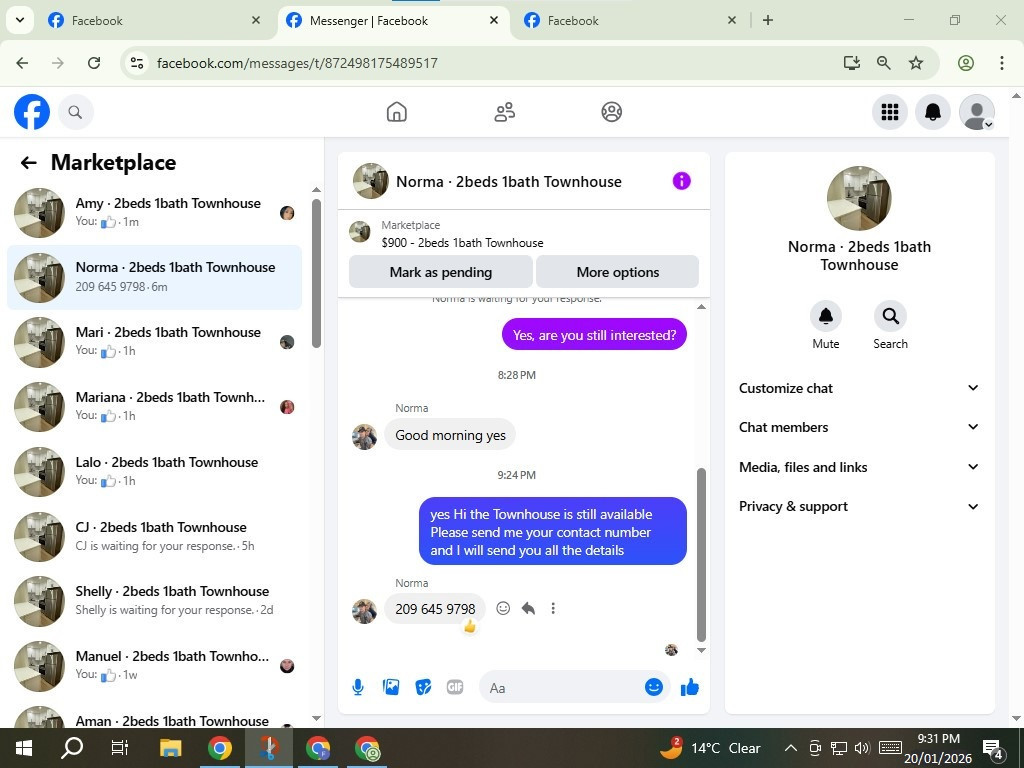Reload the page in Chrome
The image size is (1024, 768).
pyautogui.click(x=94, y=63)
